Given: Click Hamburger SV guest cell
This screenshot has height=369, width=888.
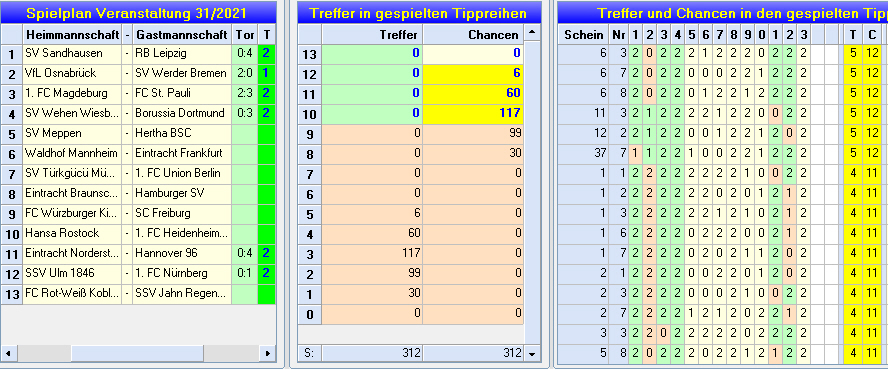Looking at the screenshot, I should (x=182, y=194).
